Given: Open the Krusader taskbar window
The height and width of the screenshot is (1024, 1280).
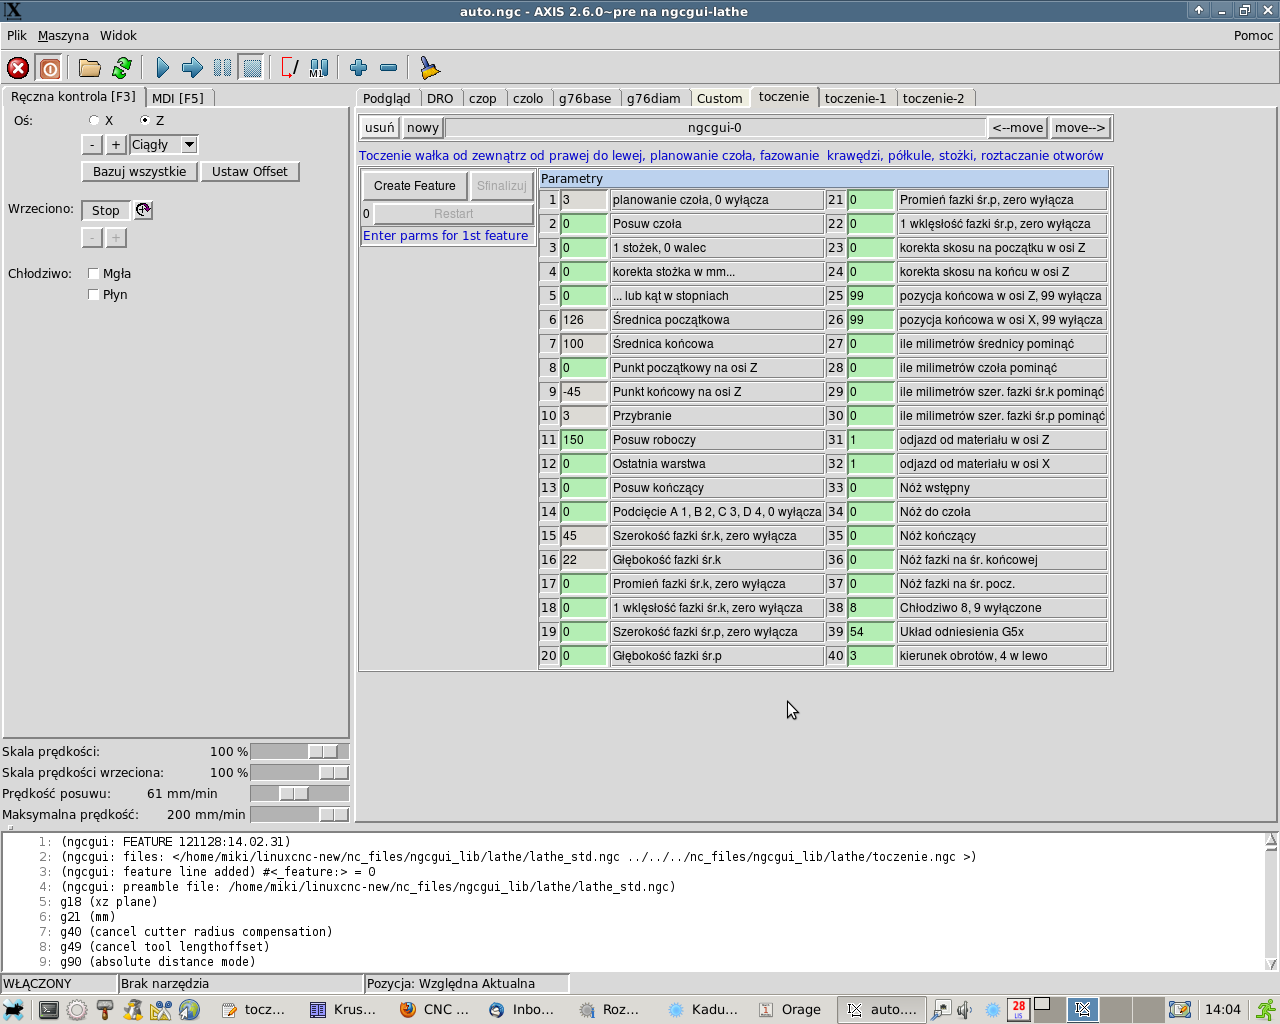Looking at the screenshot, I should coord(343,1010).
